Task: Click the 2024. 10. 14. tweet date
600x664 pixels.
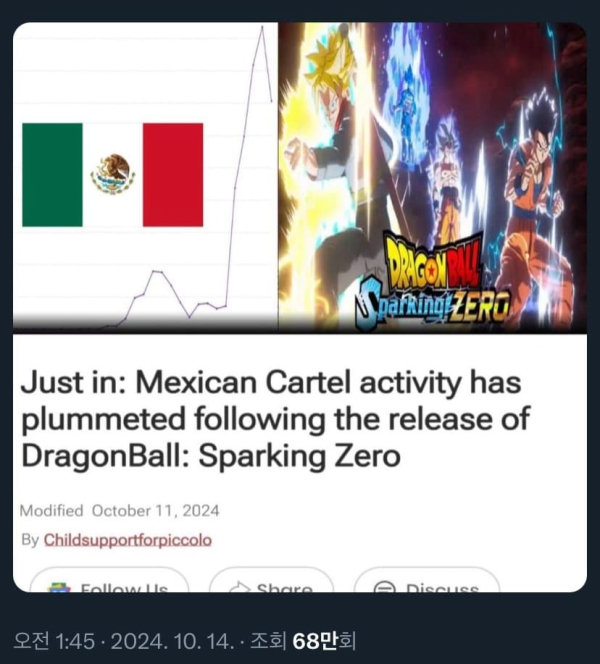Action: 172,641
